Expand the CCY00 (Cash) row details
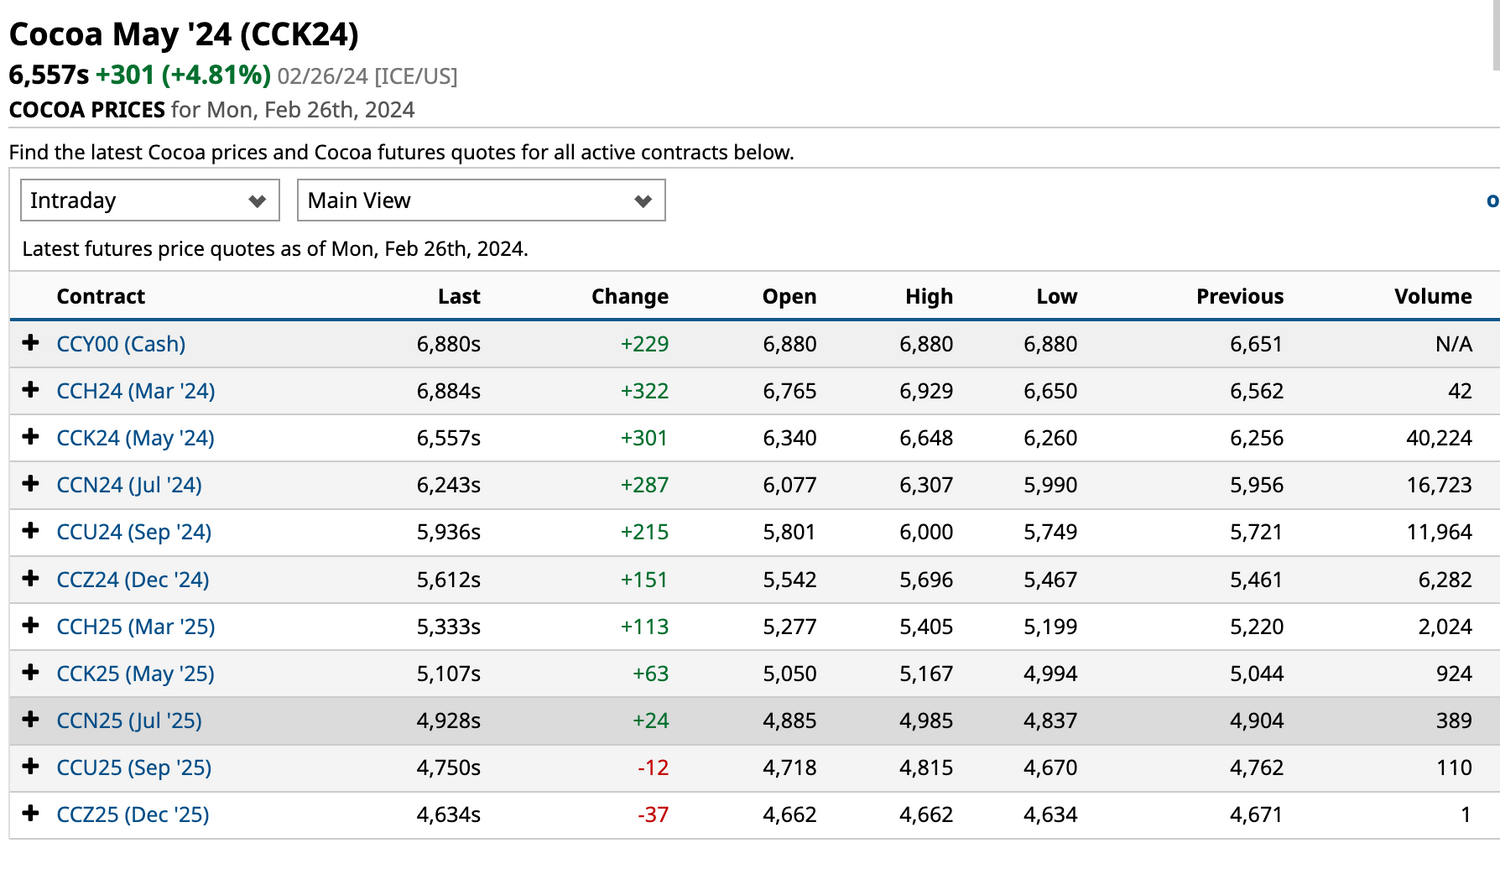This screenshot has width=1500, height=869. [30, 343]
